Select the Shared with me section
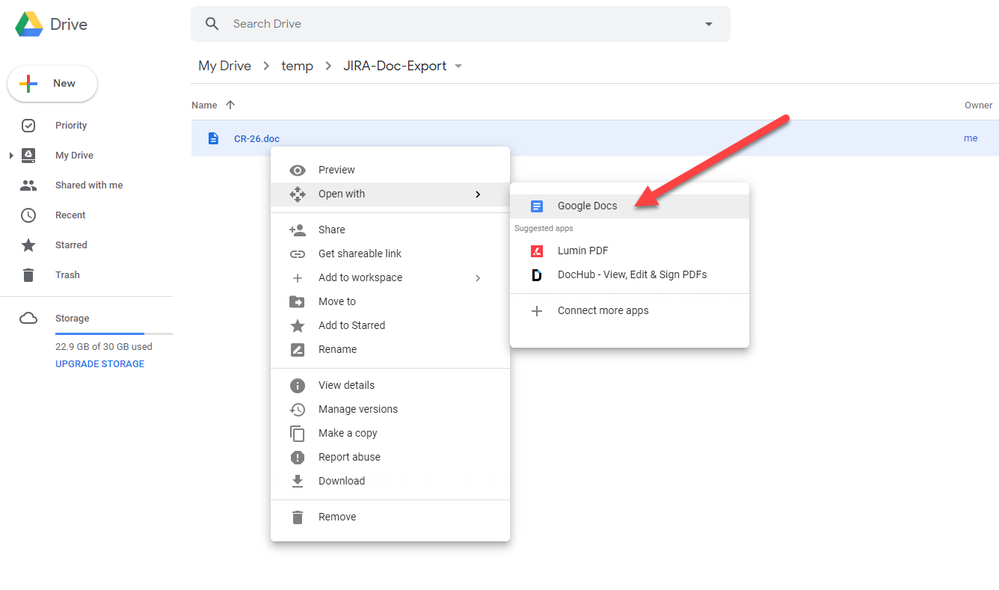 [88, 184]
